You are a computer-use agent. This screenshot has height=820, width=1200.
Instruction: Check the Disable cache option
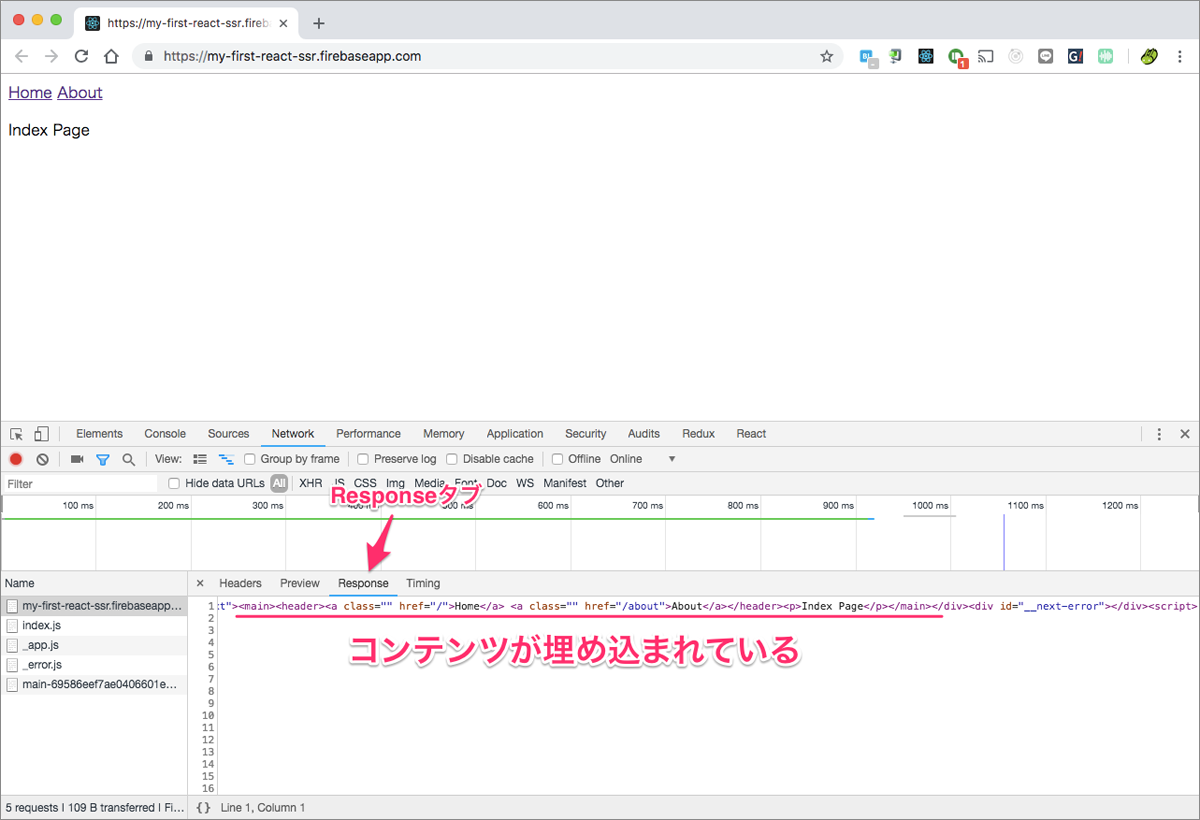click(452, 459)
